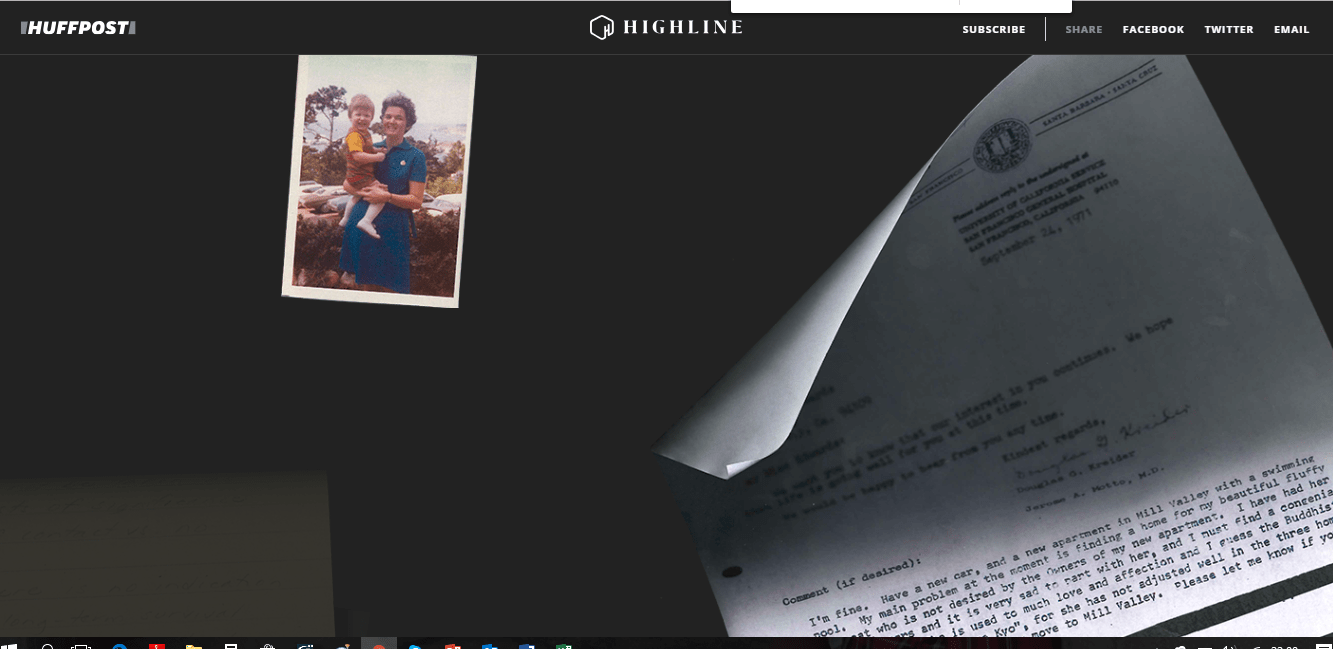Click the taskbar search magnifier icon

coord(47,645)
